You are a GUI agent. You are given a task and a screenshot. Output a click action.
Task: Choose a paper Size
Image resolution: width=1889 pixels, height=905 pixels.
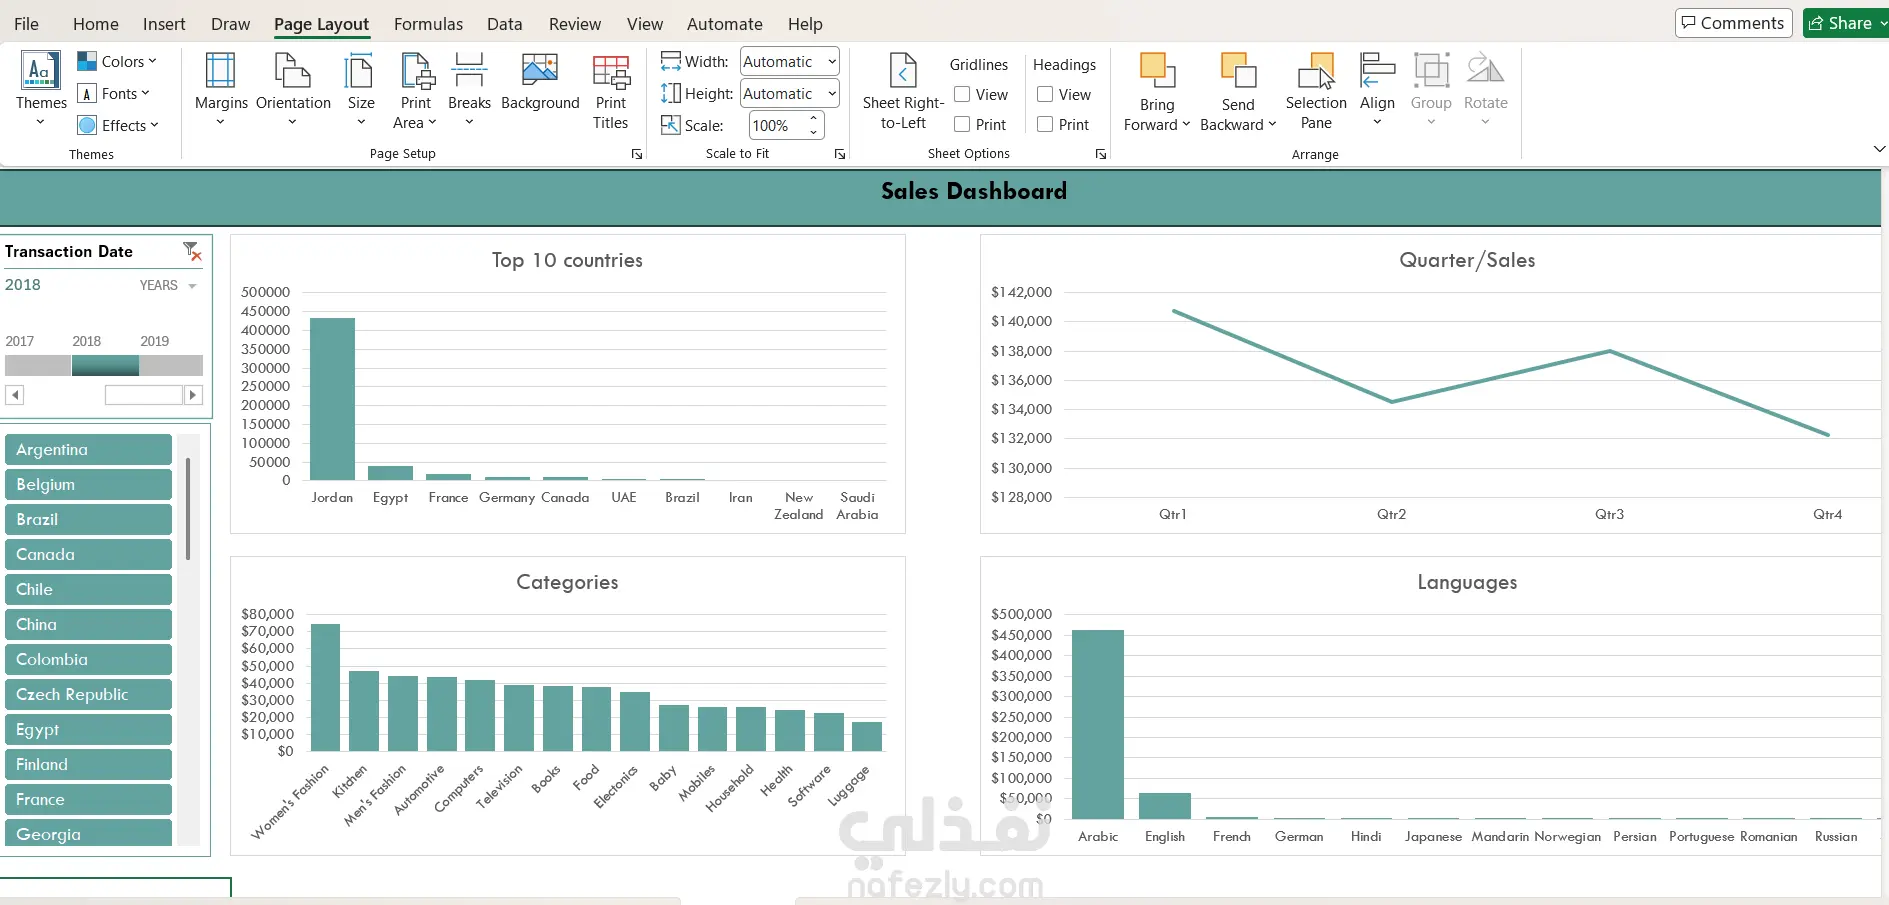coord(361,90)
